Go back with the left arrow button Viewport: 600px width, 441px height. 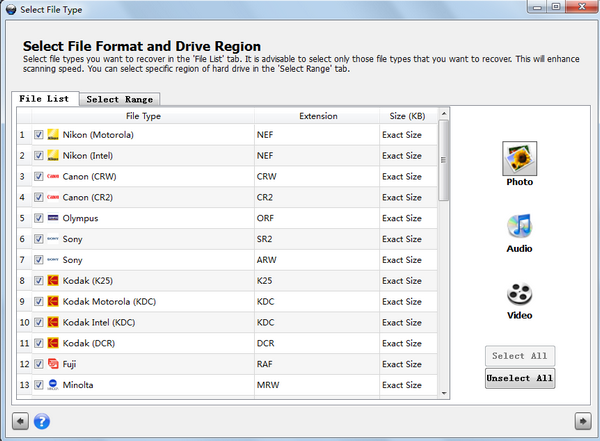point(20,421)
